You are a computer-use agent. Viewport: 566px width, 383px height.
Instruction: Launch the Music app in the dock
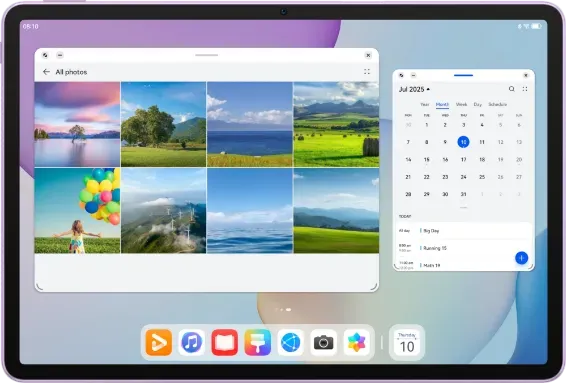191,342
